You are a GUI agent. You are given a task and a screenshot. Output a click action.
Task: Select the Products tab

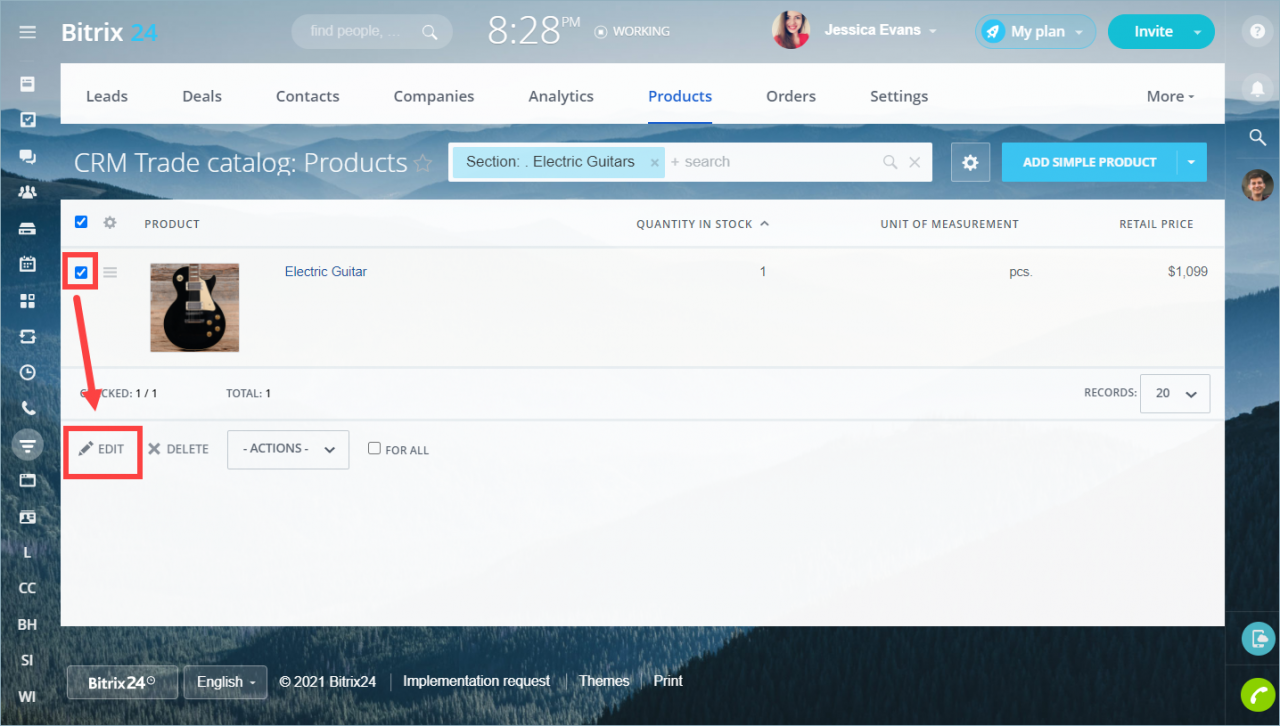[x=680, y=96]
